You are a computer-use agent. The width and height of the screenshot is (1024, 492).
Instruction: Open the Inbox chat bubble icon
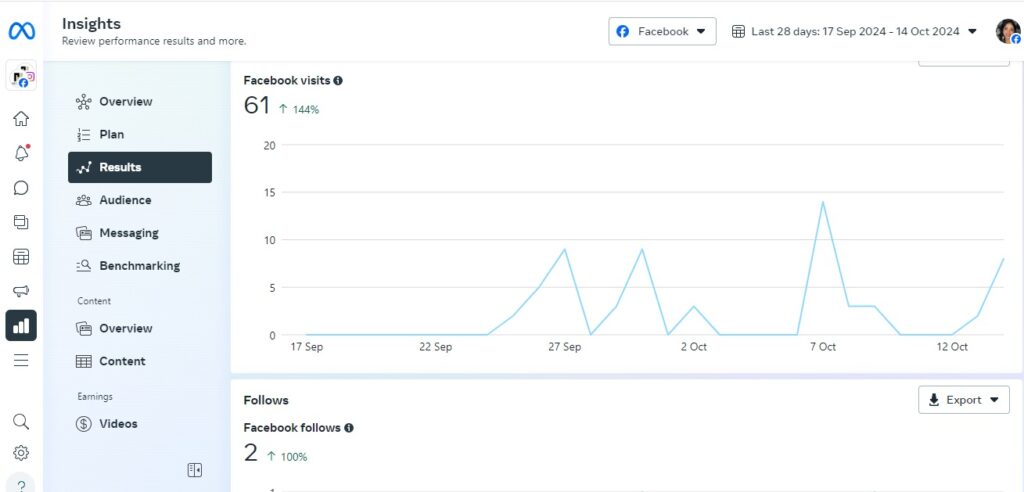pos(21,188)
